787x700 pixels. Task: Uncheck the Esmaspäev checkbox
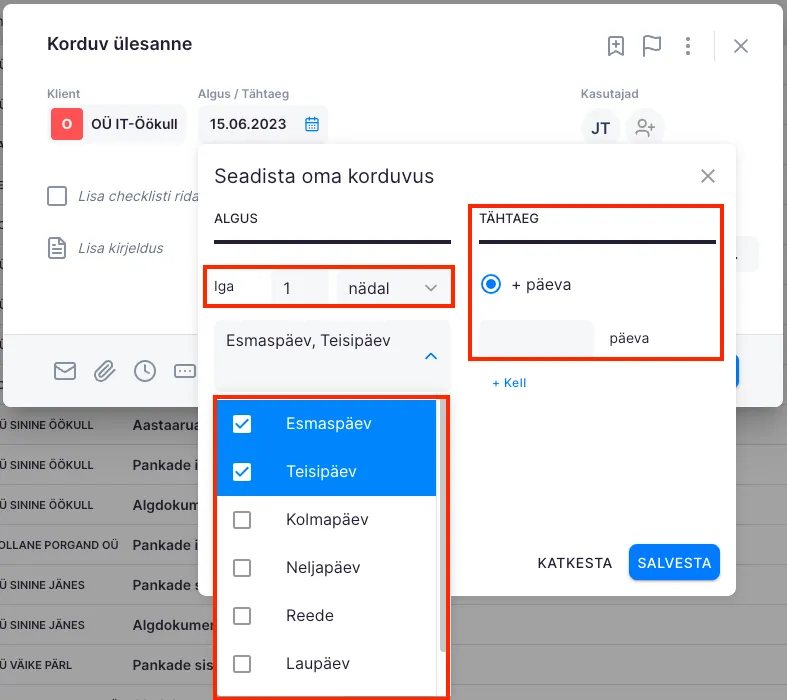242,424
